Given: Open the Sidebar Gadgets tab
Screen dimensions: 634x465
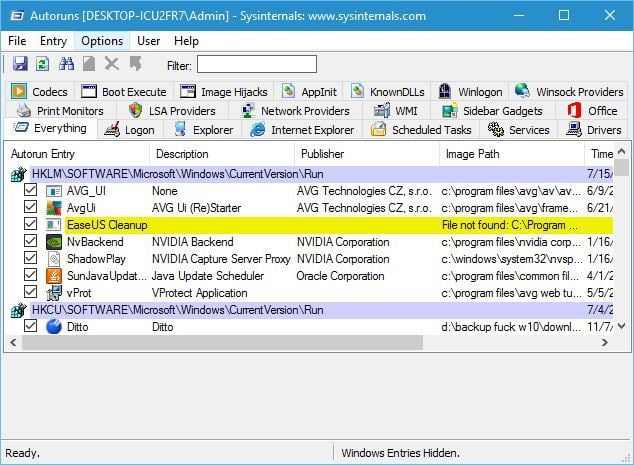Looking at the screenshot, I should (492, 111).
